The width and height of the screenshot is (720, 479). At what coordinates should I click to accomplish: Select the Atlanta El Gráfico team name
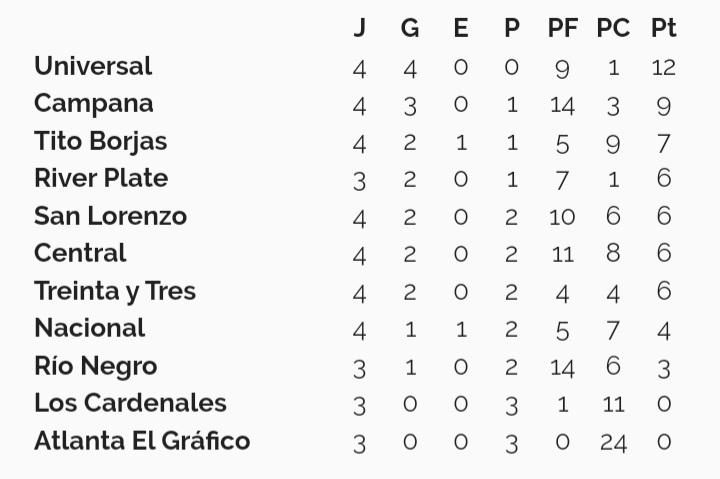(x=142, y=440)
